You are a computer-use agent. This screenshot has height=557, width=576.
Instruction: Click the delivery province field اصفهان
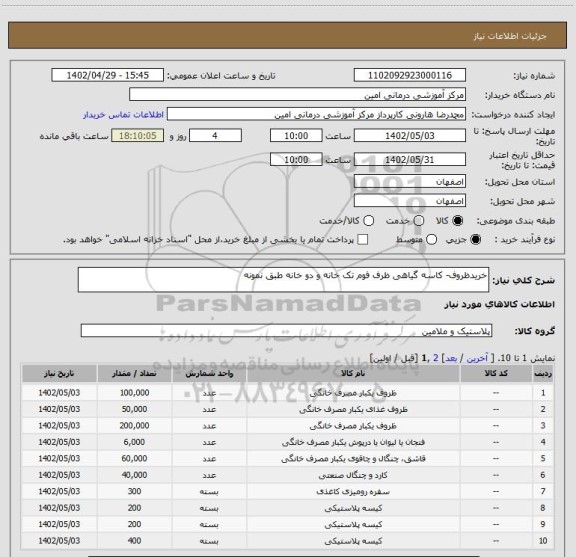click(410, 182)
